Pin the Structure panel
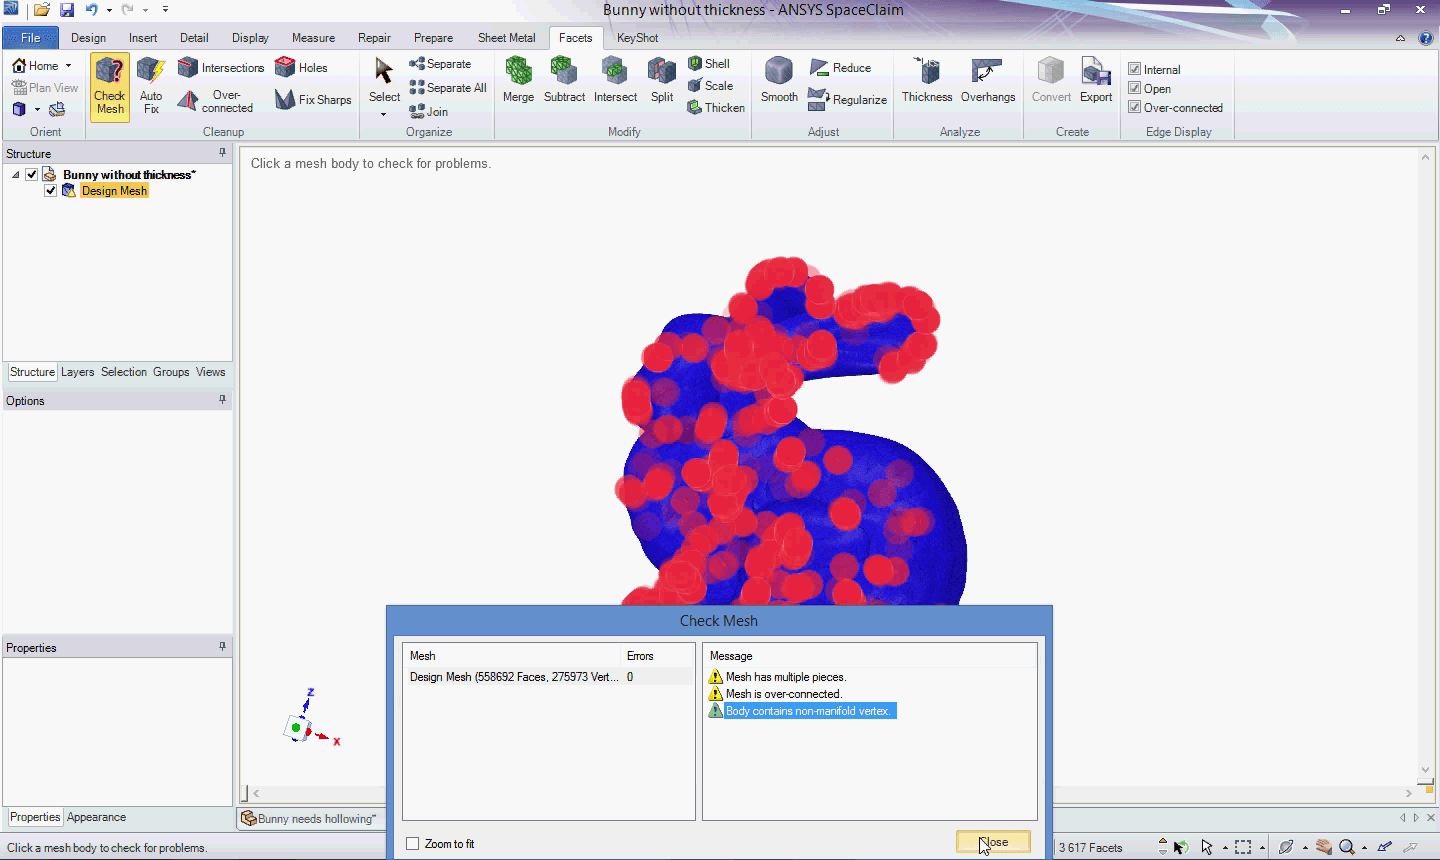This screenshot has height=860, width=1440. tap(222, 153)
